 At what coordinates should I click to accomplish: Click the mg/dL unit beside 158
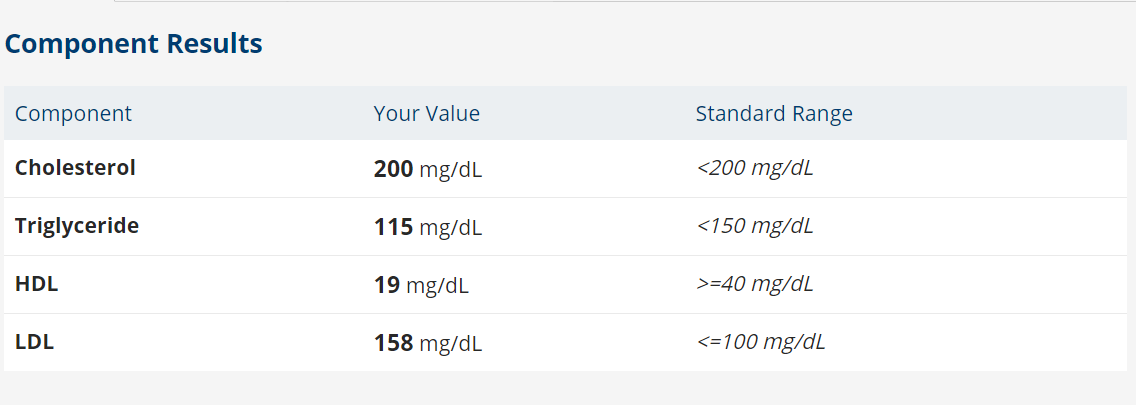[x=451, y=344]
